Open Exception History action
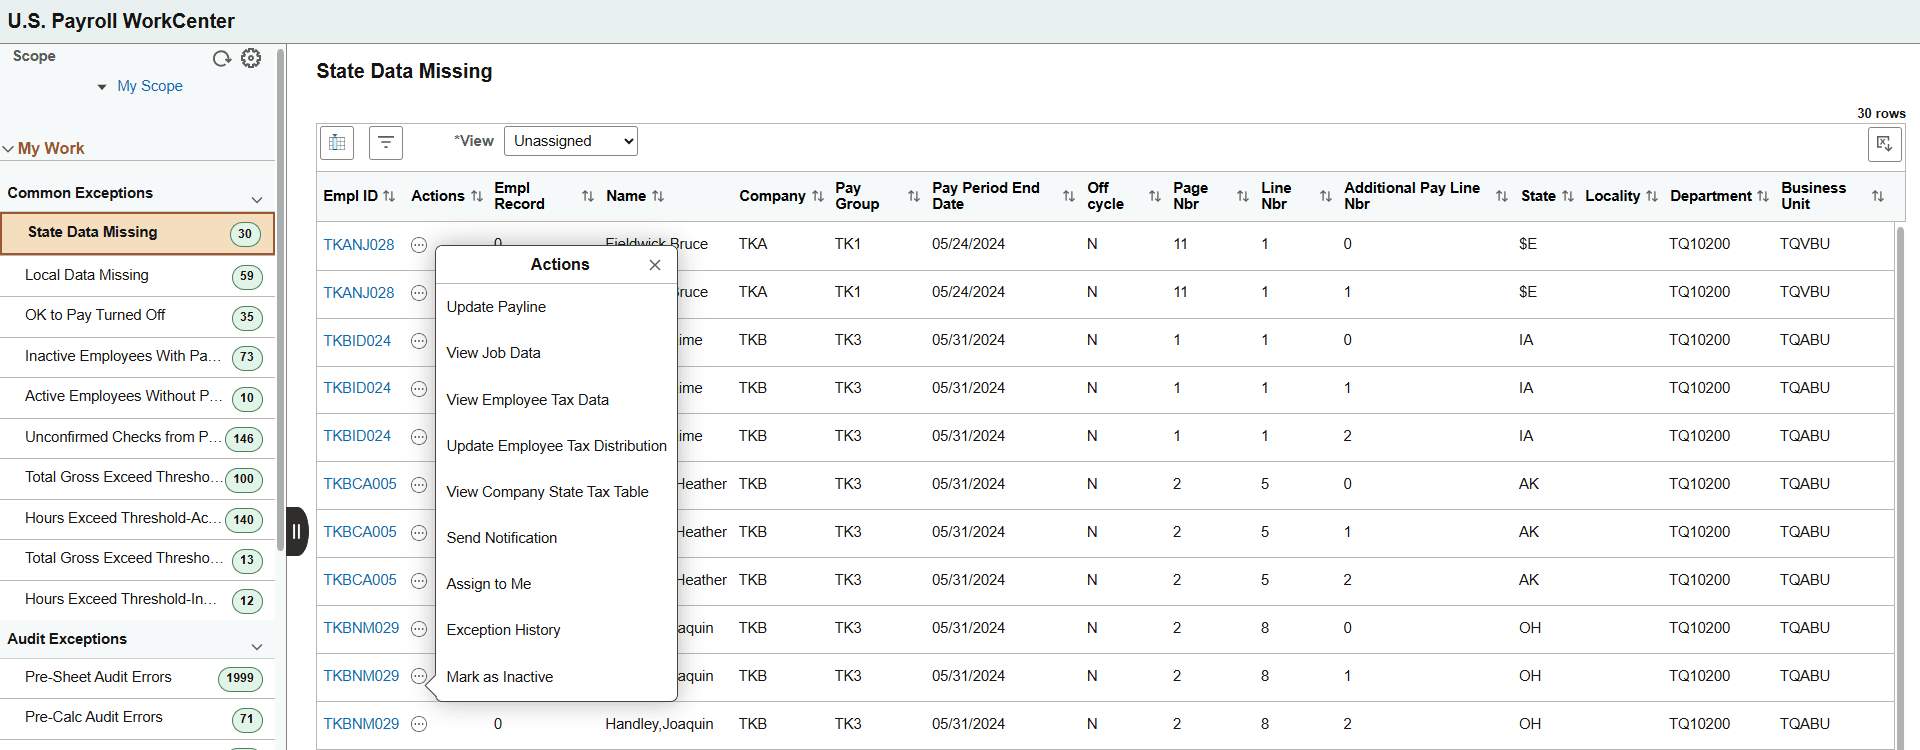1920x750 pixels. pos(503,630)
